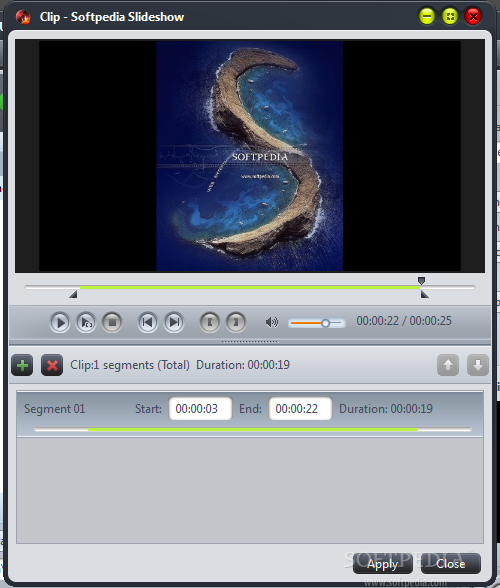Maximize the window with the green-yellow button

[x=450, y=16]
